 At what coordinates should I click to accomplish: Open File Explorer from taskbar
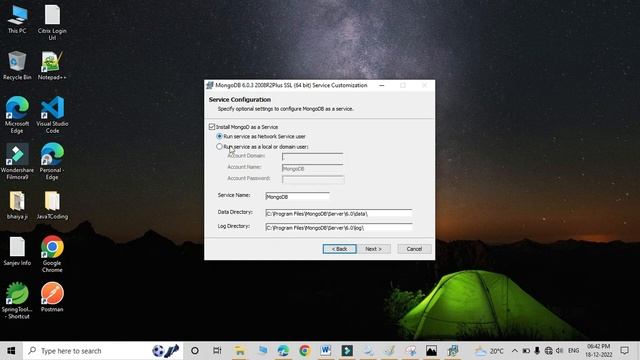pos(240,351)
